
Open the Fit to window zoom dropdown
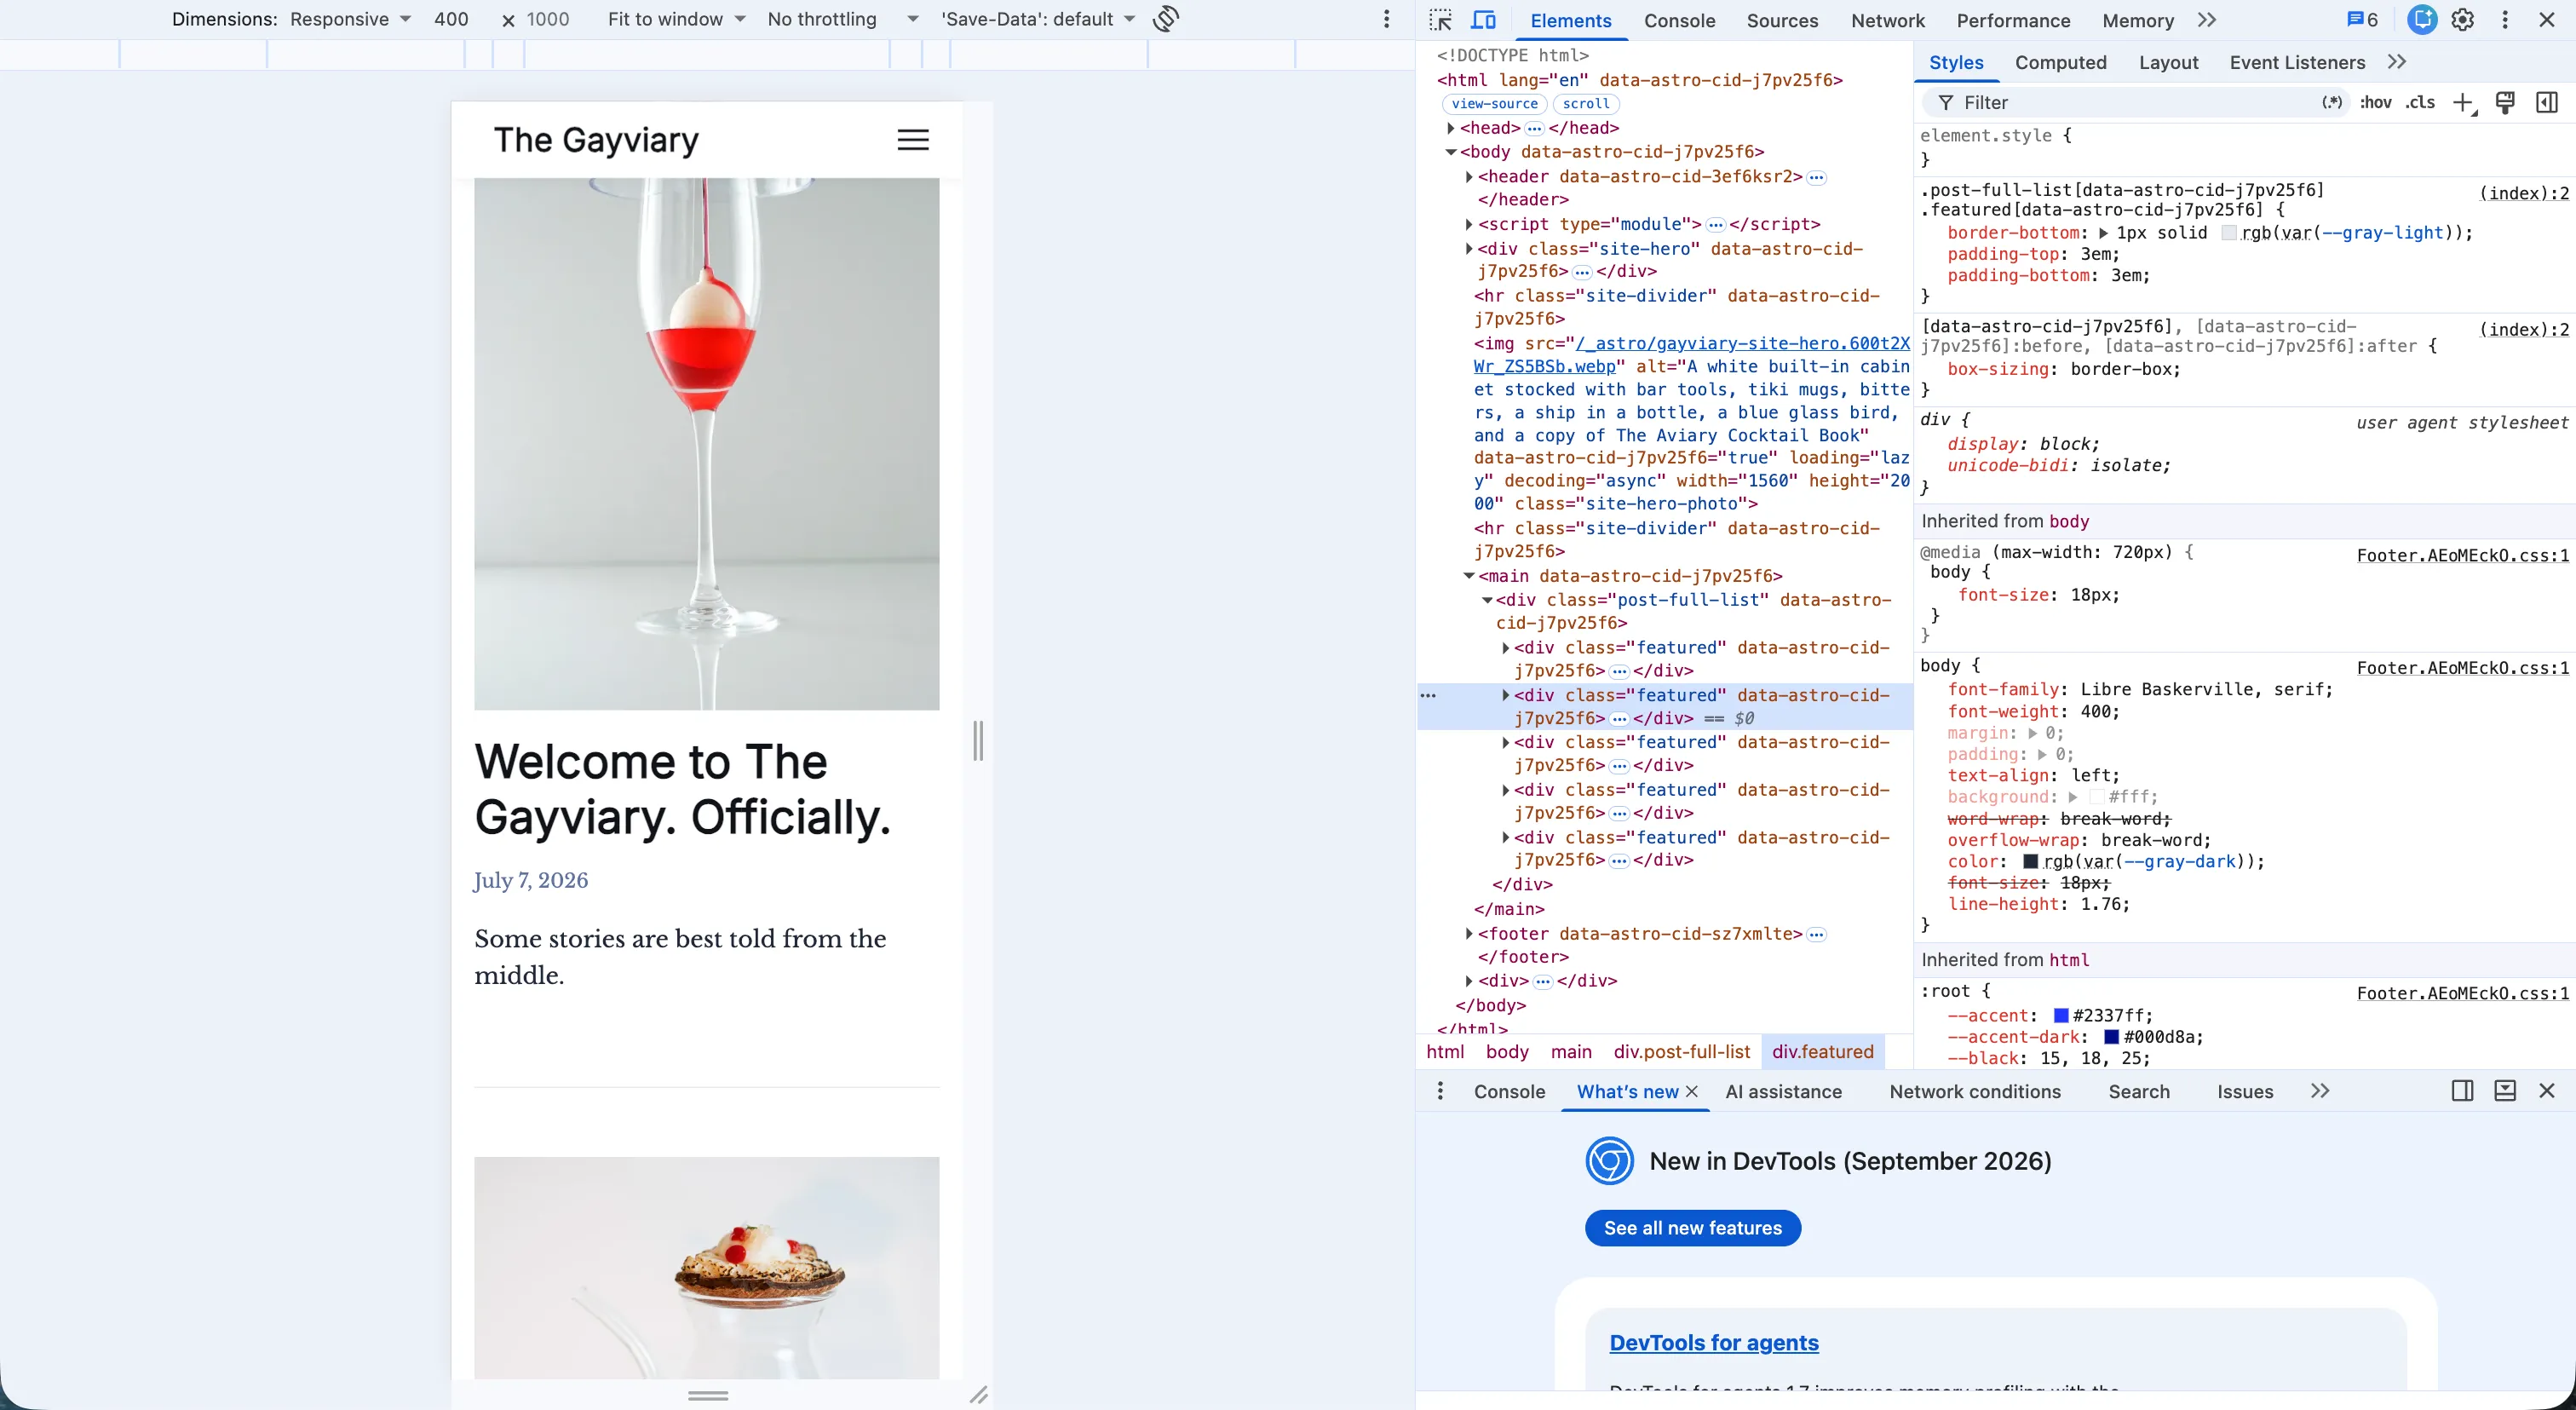point(676,19)
